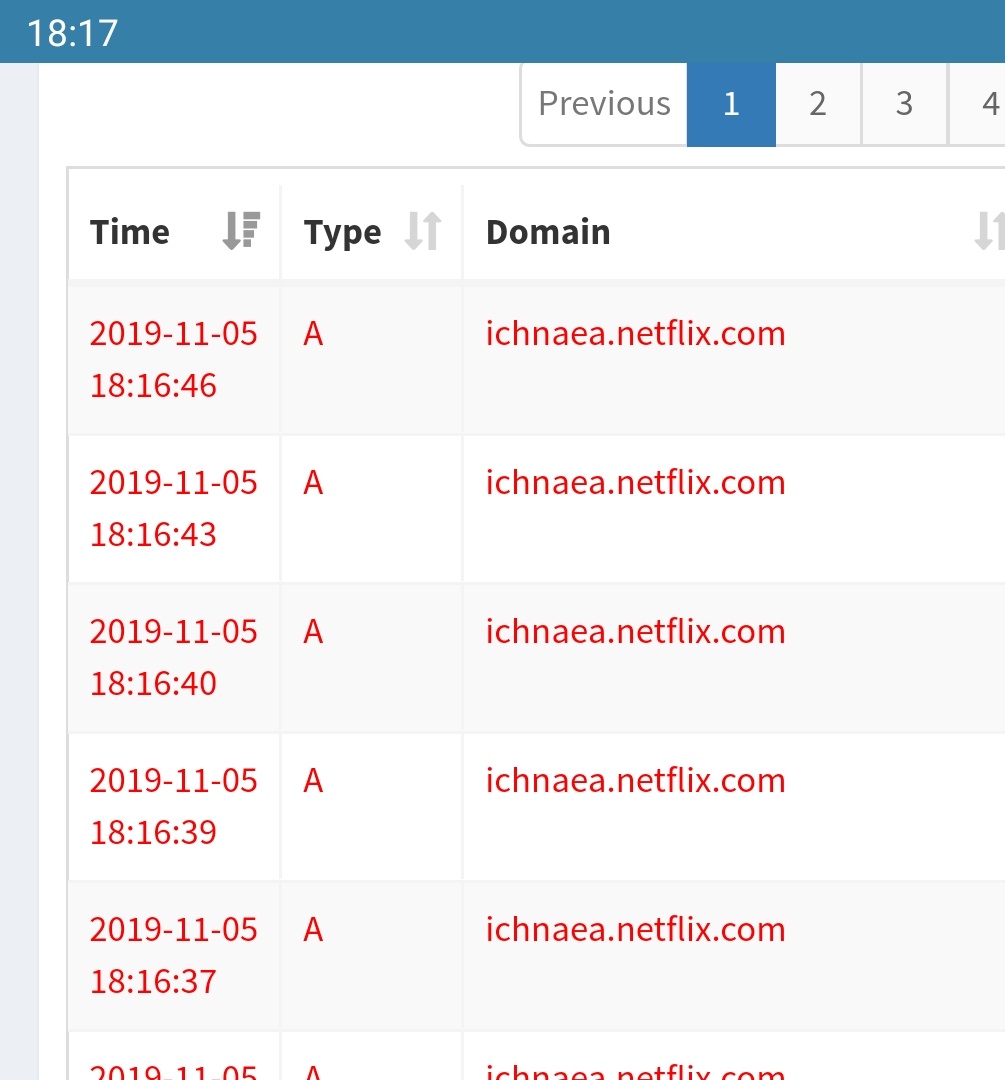This screenshot has width=1005, height=1080.
Task: Click the Type column header text
Action: click(342, 232)
